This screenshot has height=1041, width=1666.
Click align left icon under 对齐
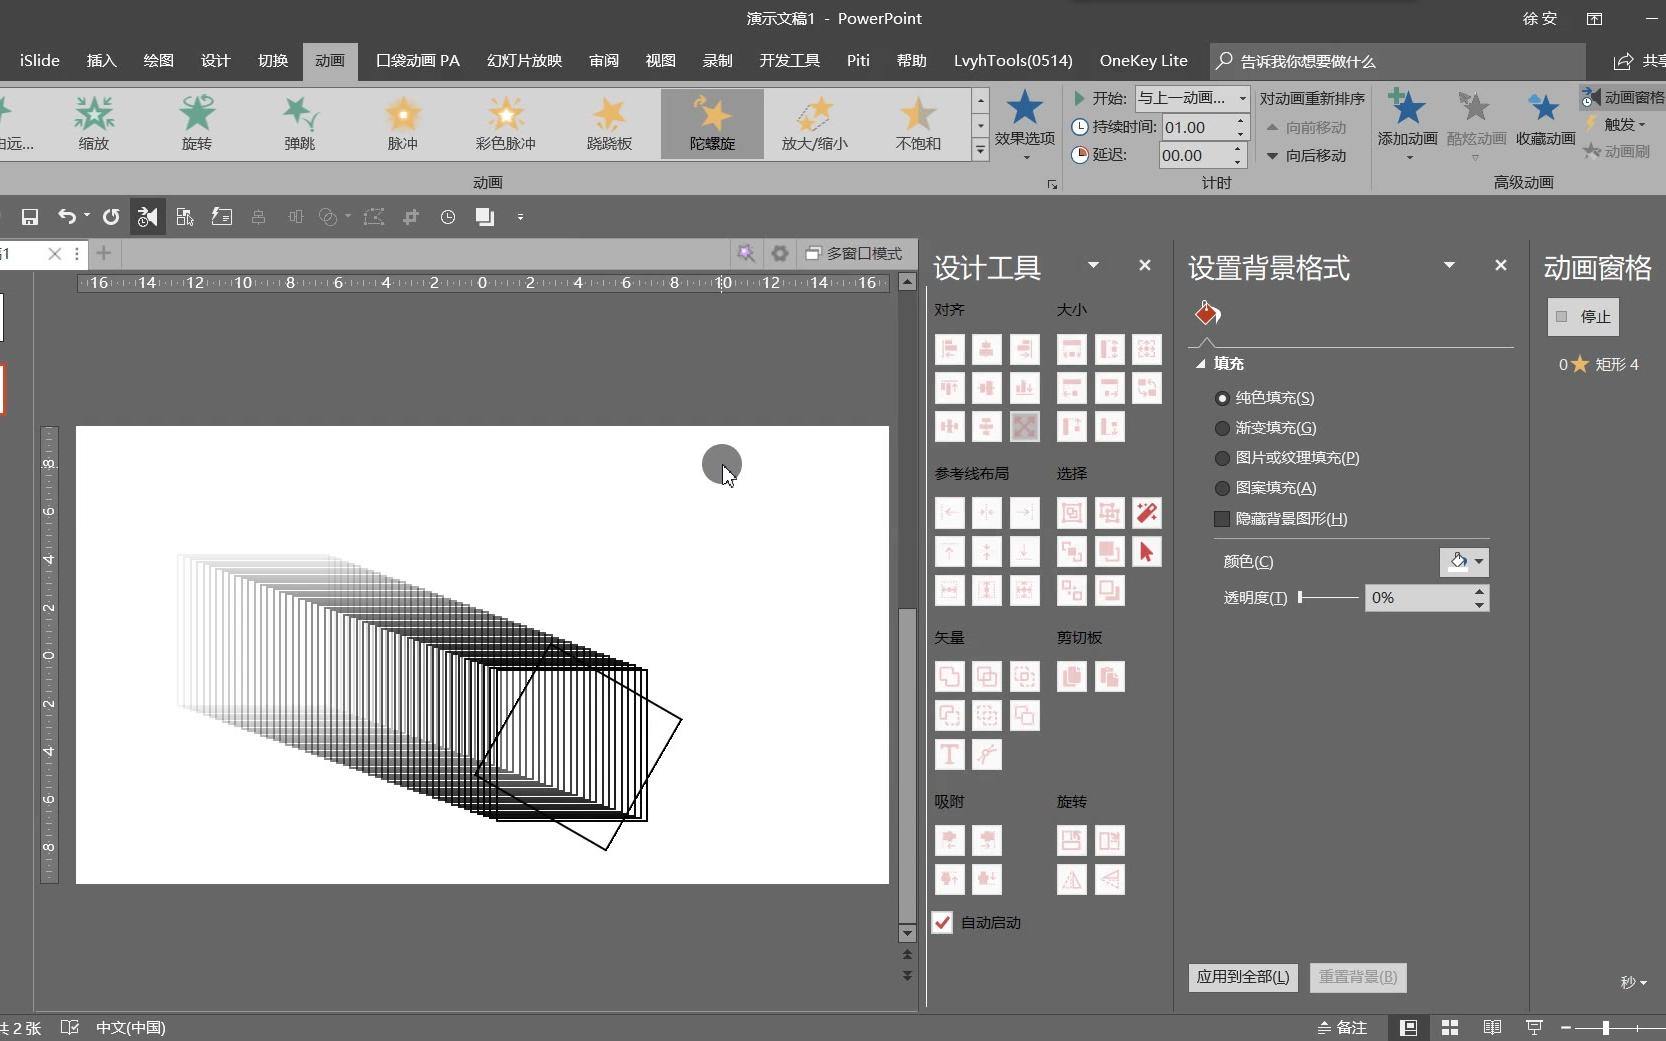click(x=949, y=349)
